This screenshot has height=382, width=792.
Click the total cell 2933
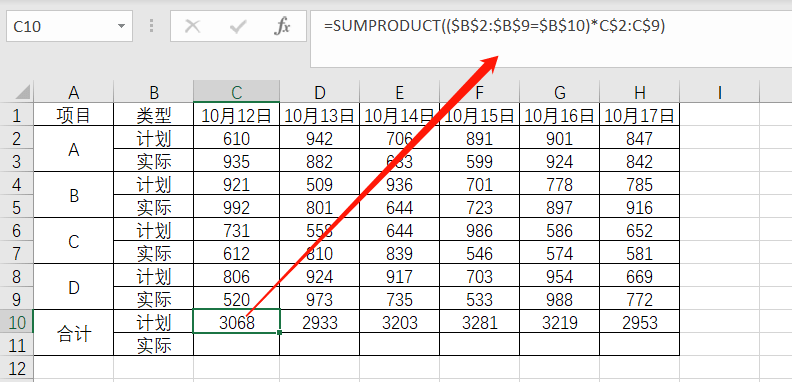(x=319, y=322)
